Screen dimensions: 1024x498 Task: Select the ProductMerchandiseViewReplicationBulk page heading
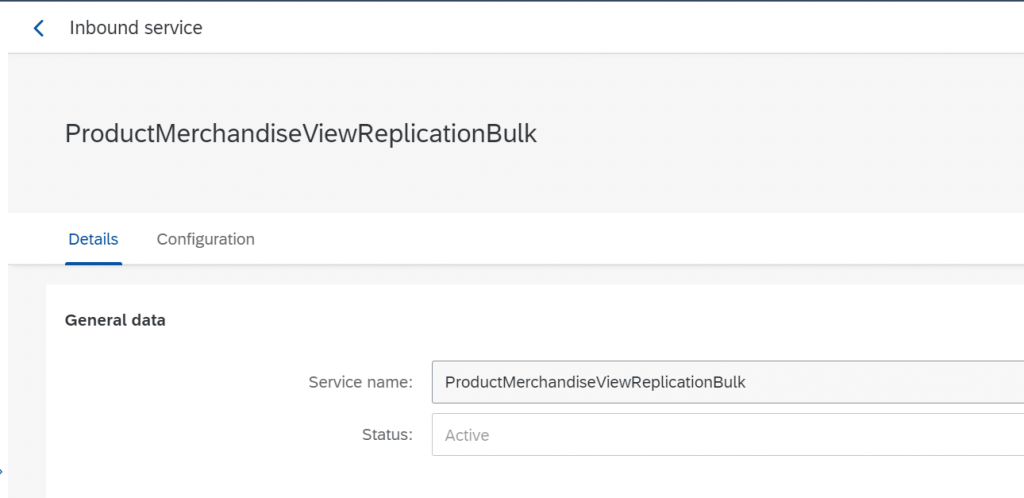pos(301,134)
